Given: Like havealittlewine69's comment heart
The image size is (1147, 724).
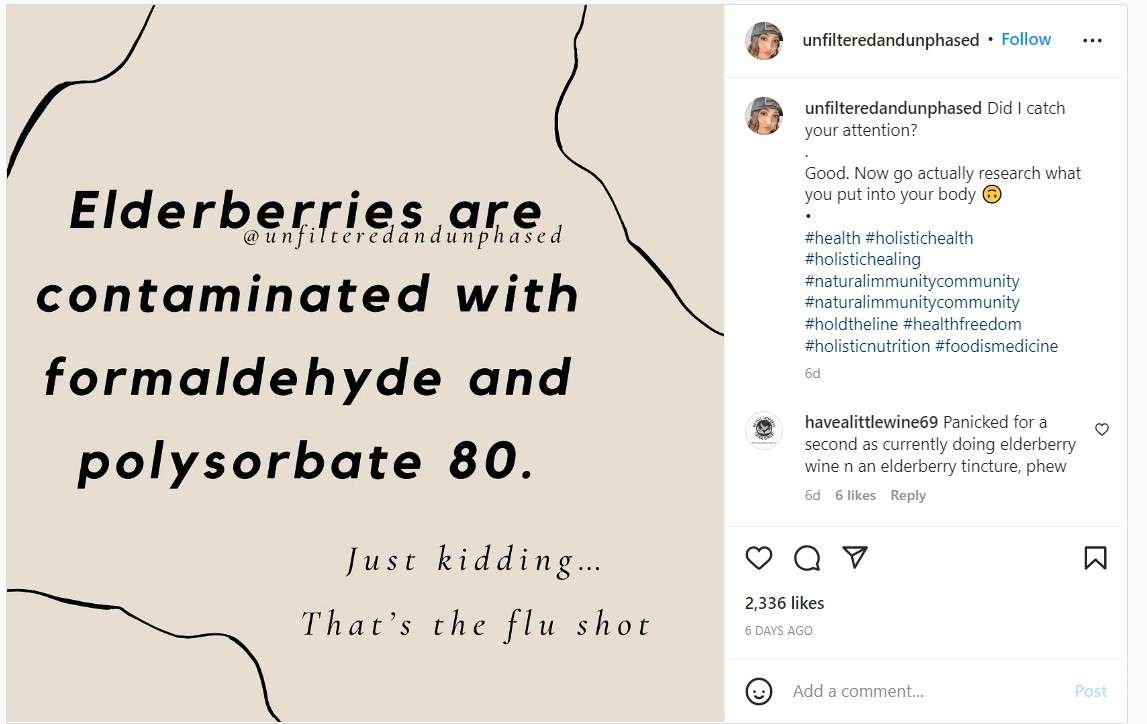Looking at the screenshot, I should click(x=1102, y=429).
